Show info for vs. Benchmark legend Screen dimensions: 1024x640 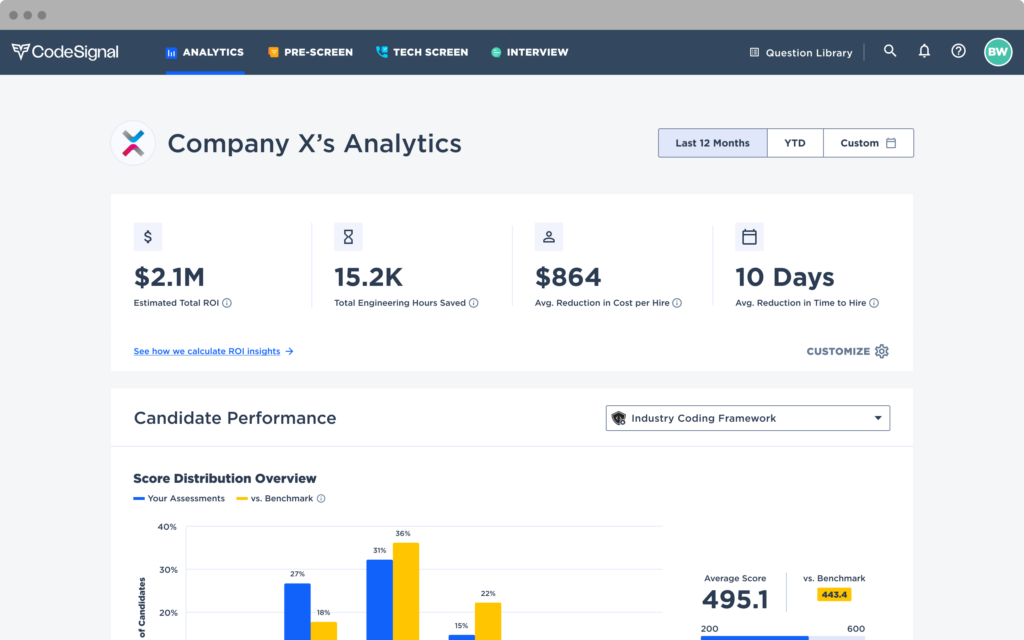click(321, 498)
